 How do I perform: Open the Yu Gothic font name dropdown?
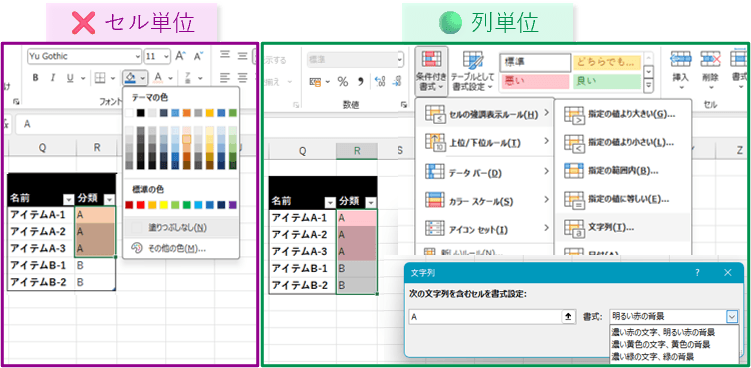[x=137, y=56]
